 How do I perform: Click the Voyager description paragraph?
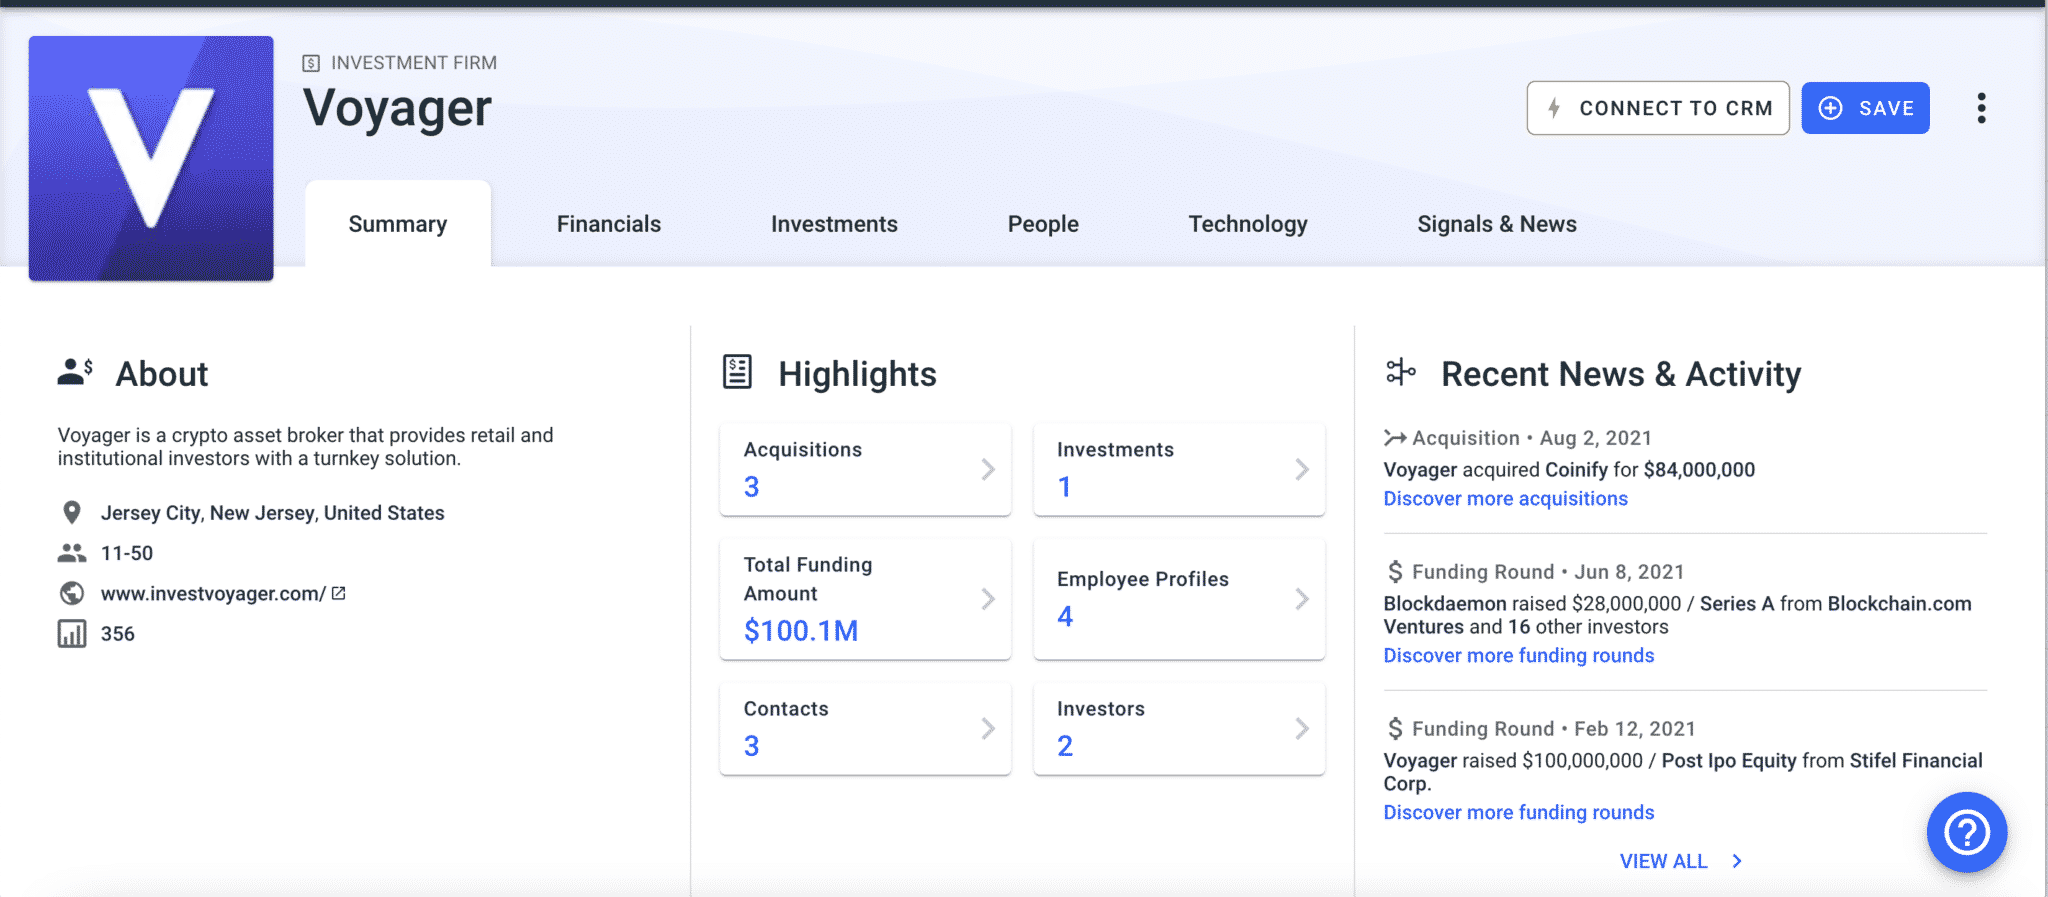click(x=305, y=447)
